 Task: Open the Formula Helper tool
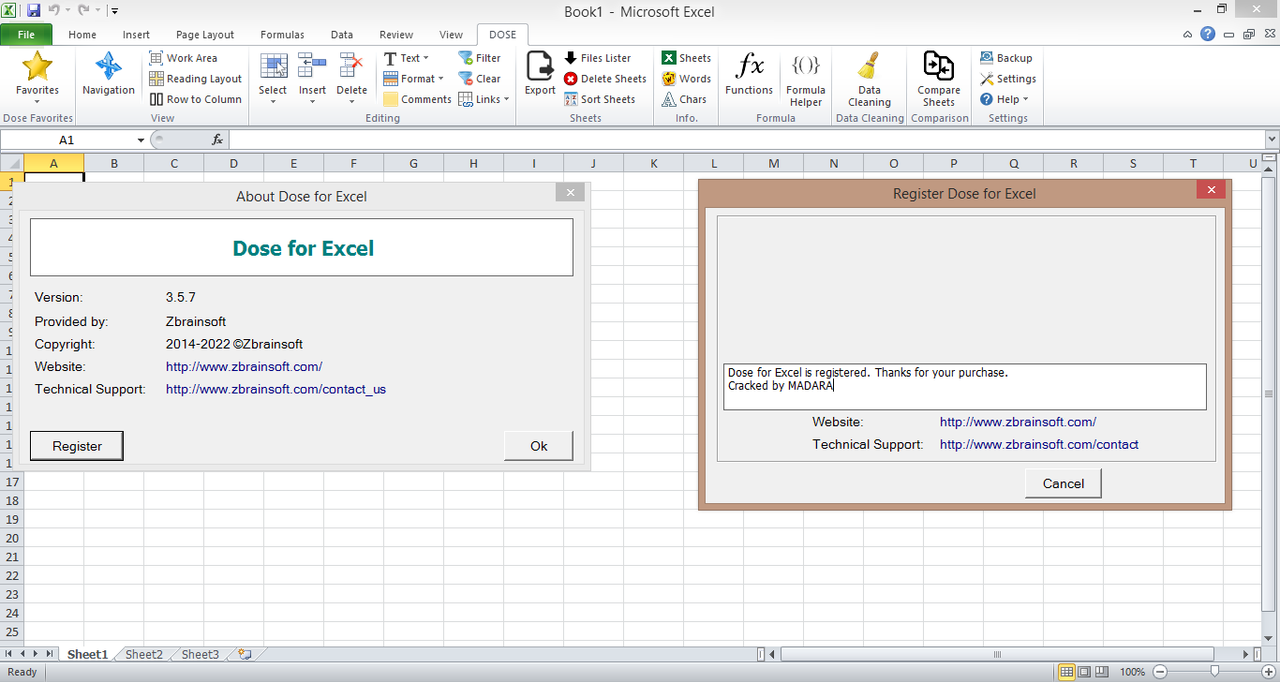pyautogui.click(x=805, y=79)
